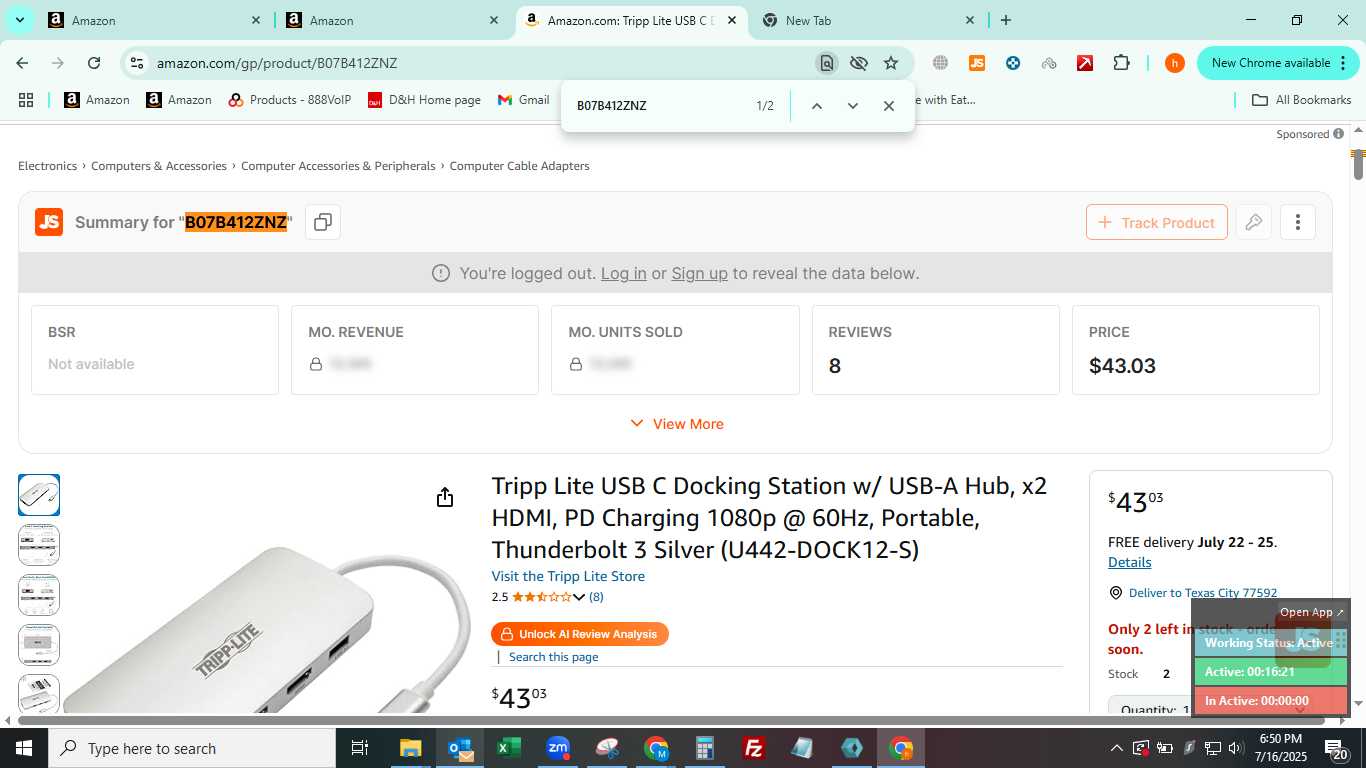
Task: Open the star rating breakdown dropdown arrow
Action: point(579,597)
